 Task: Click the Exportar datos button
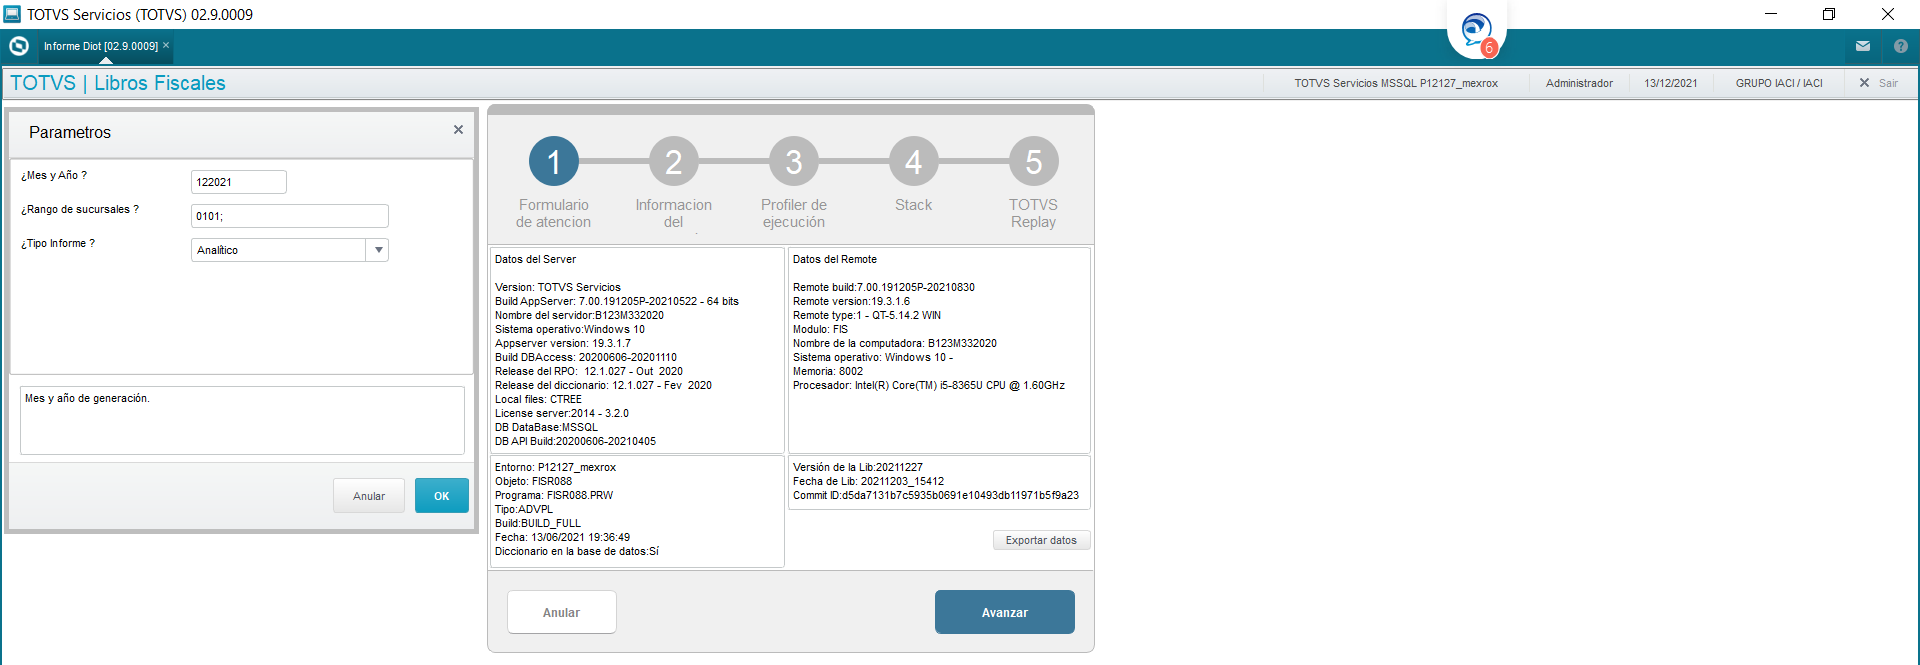(x=1041, y=540)
